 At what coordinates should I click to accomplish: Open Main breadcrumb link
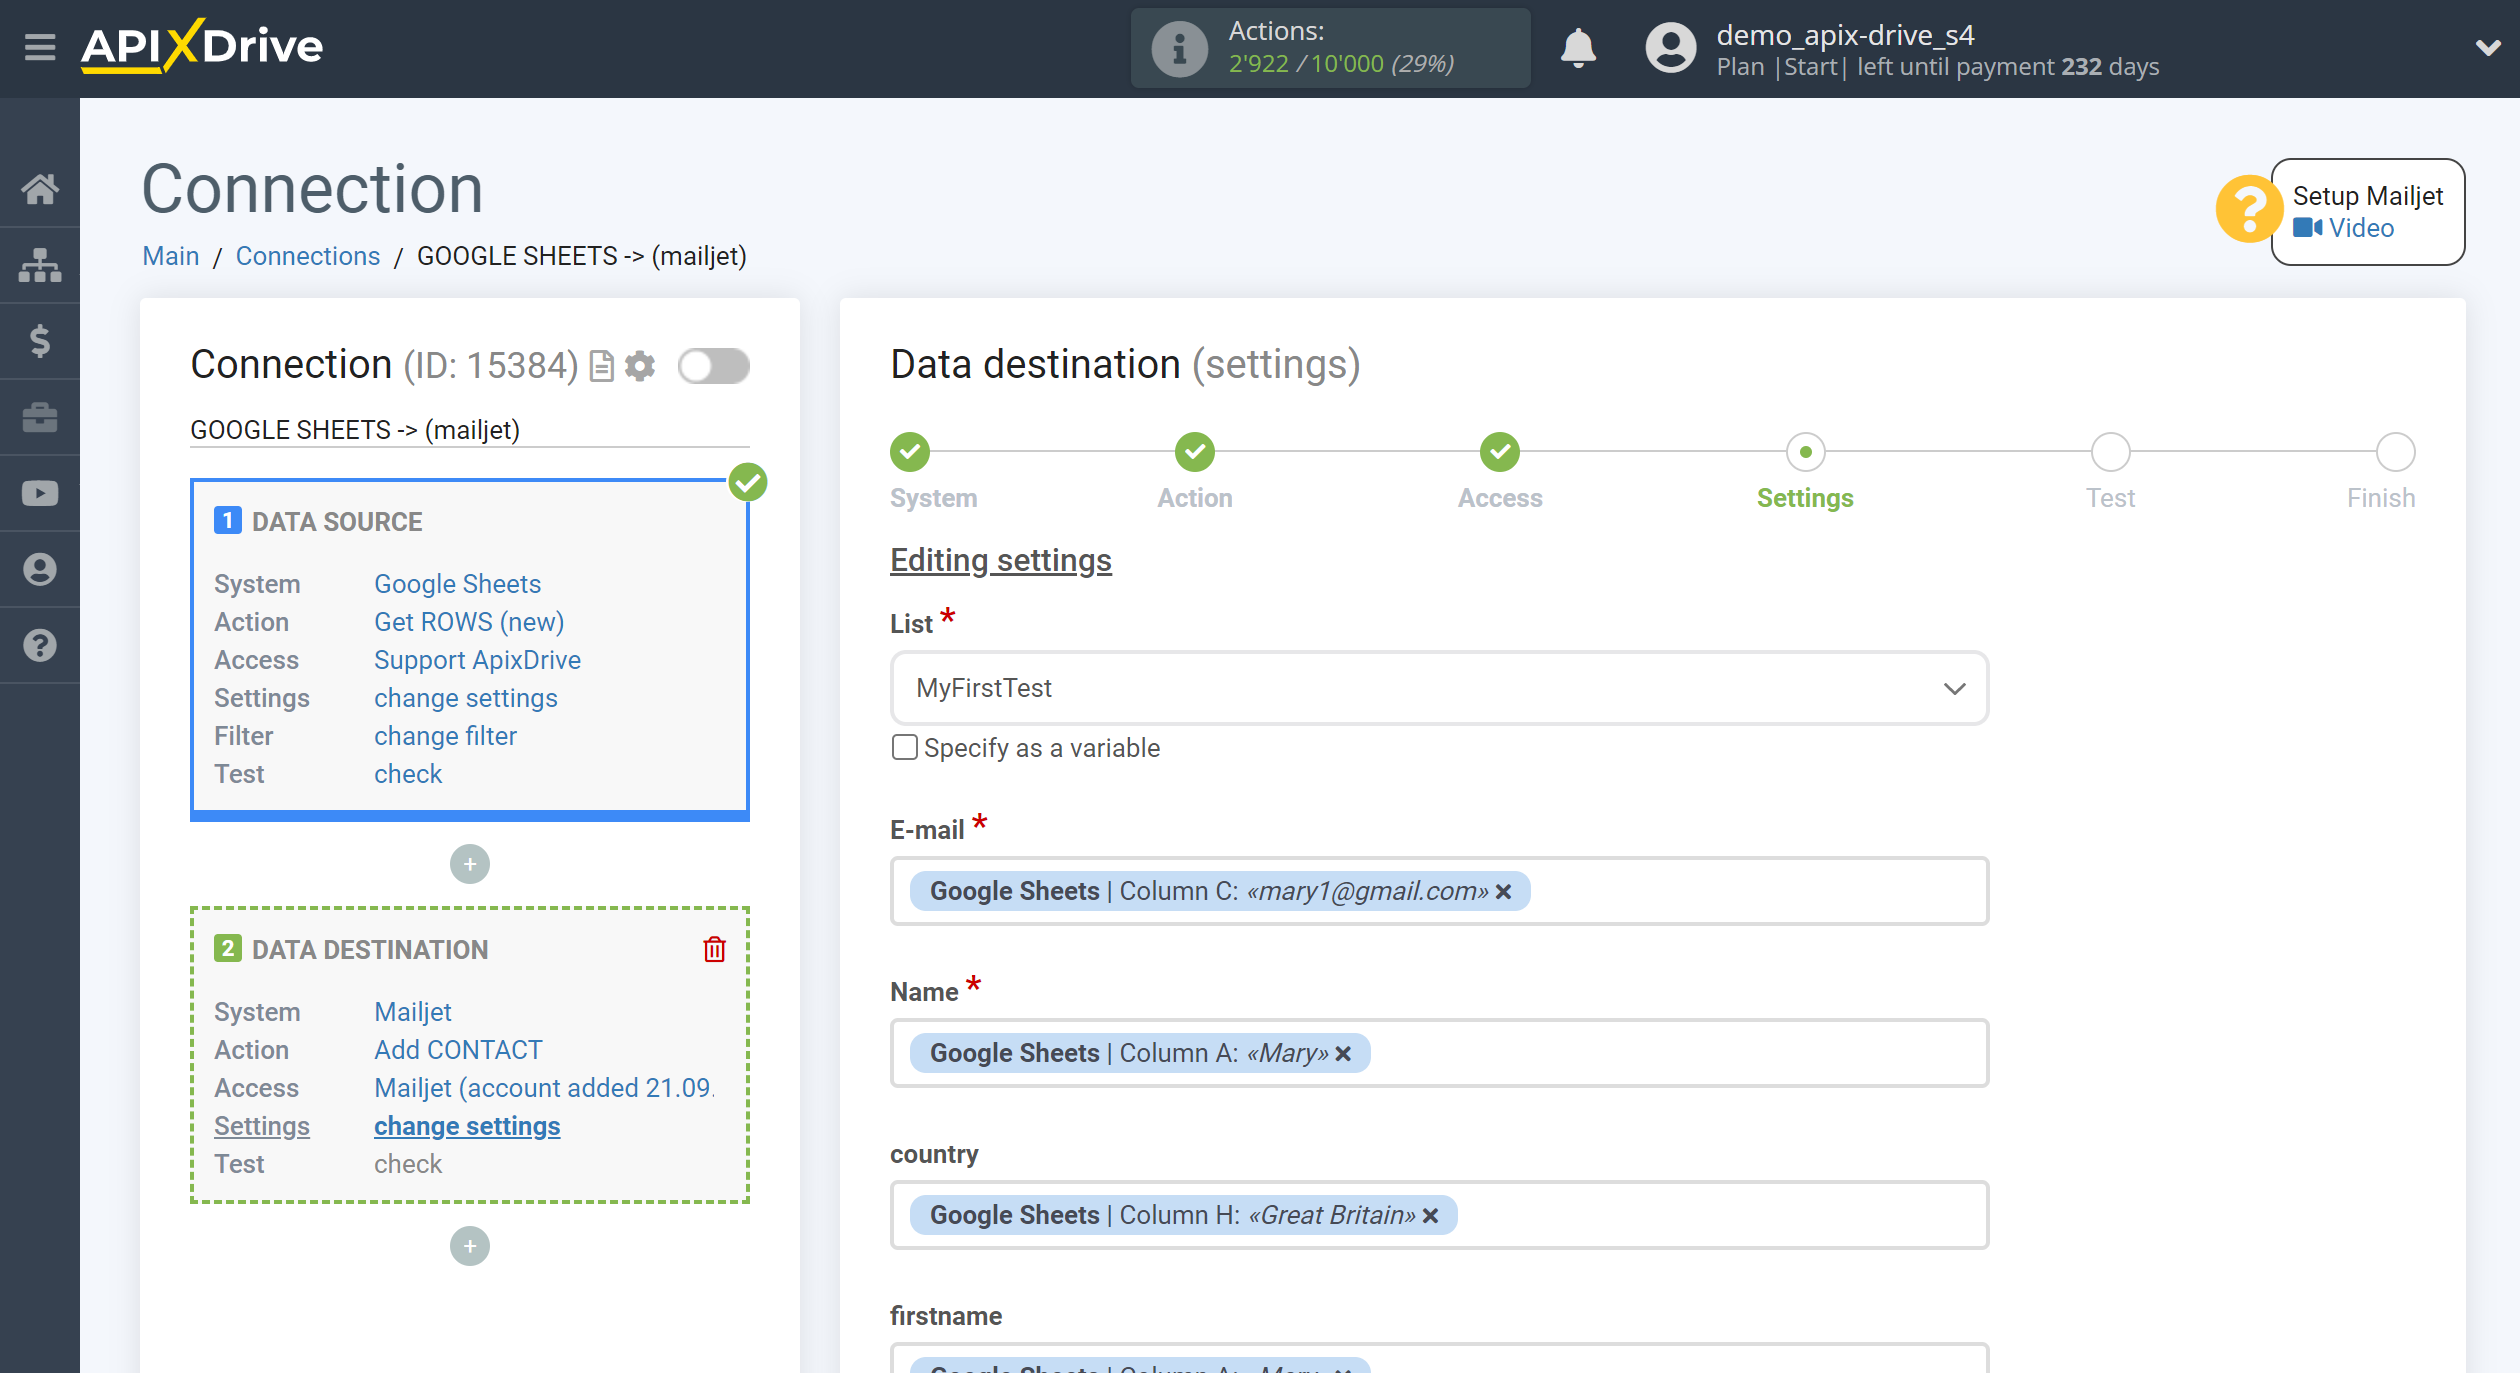[171, 256]
